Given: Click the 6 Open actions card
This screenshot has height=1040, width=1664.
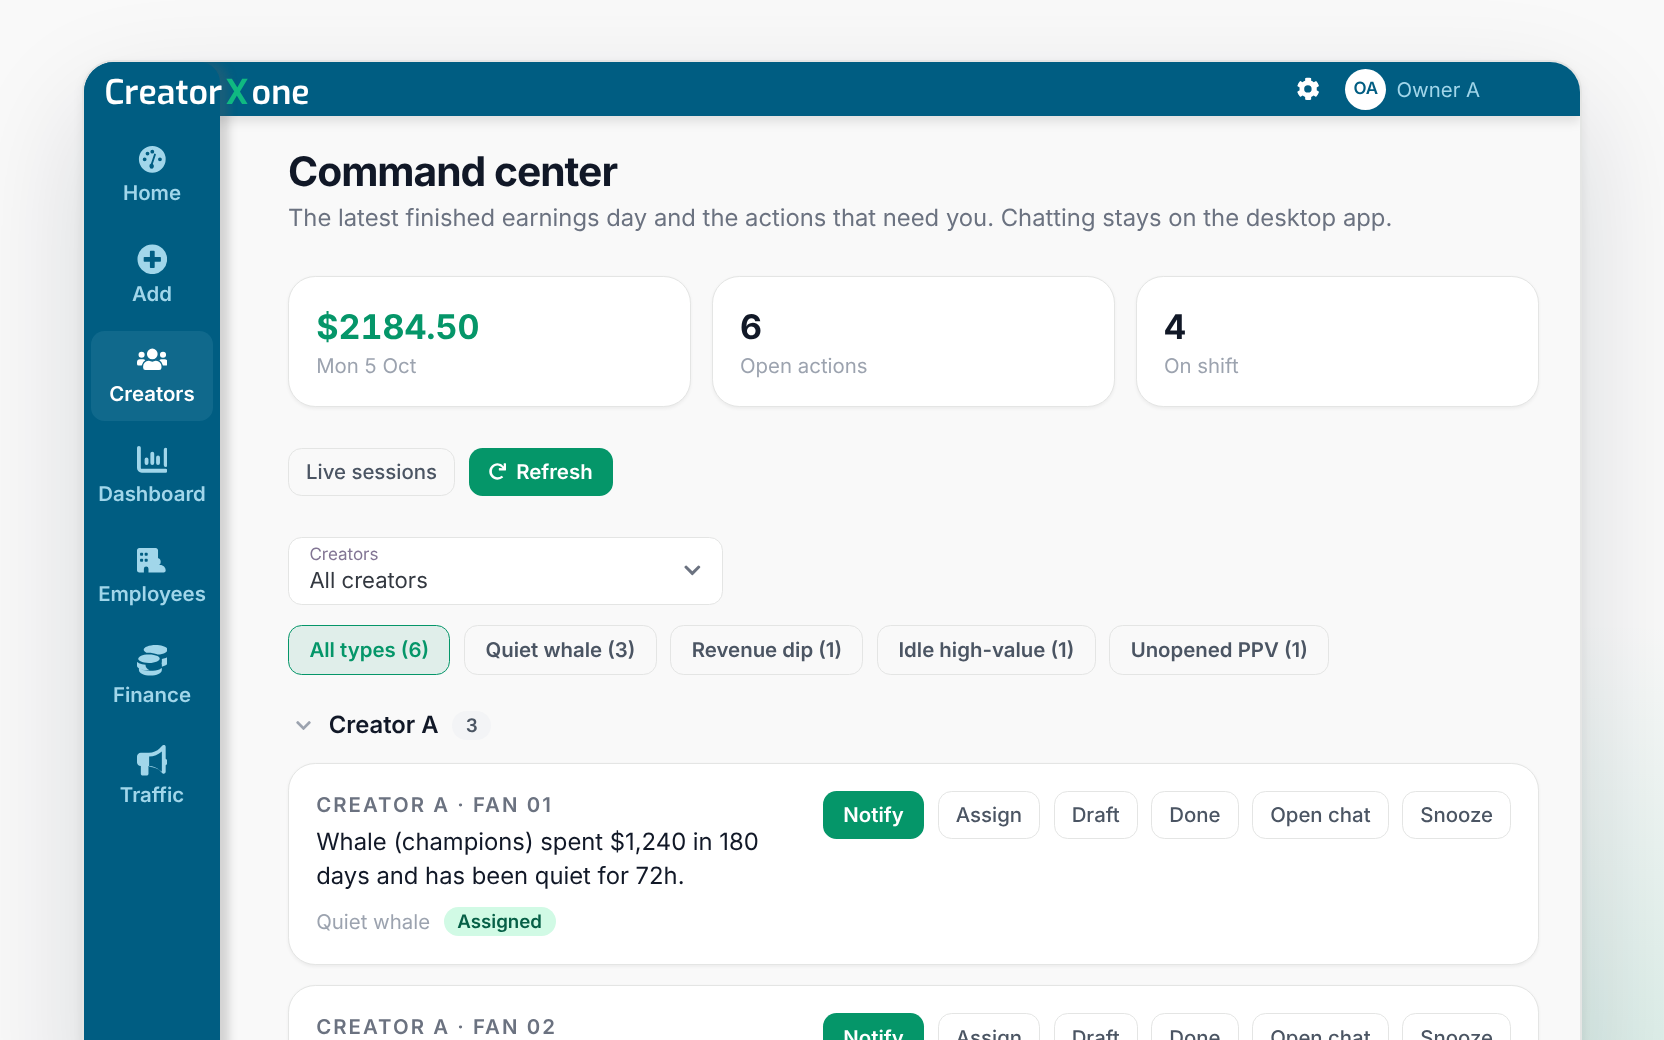Looking at the screenshot, I should [913, 341].
